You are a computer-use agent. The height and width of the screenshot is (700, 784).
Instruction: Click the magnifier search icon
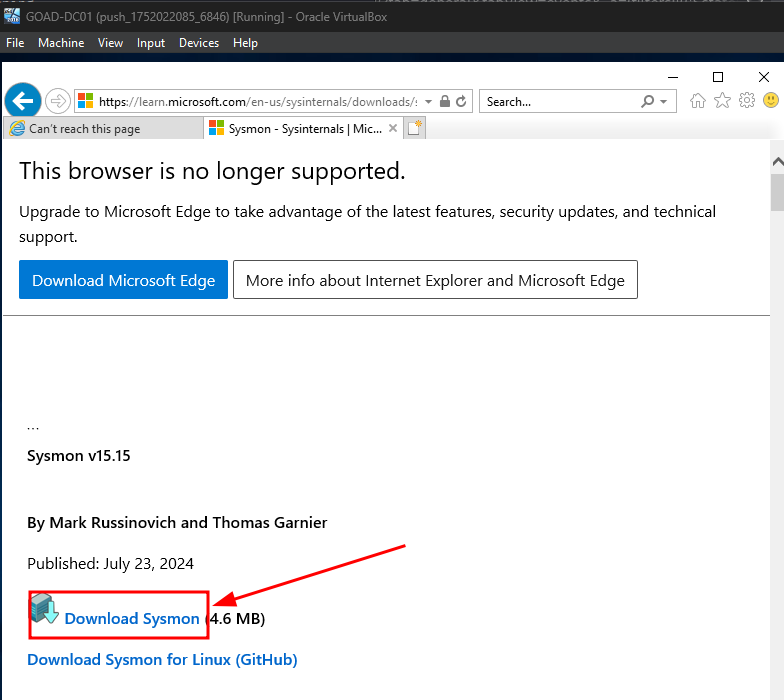(x=648, y=101)
